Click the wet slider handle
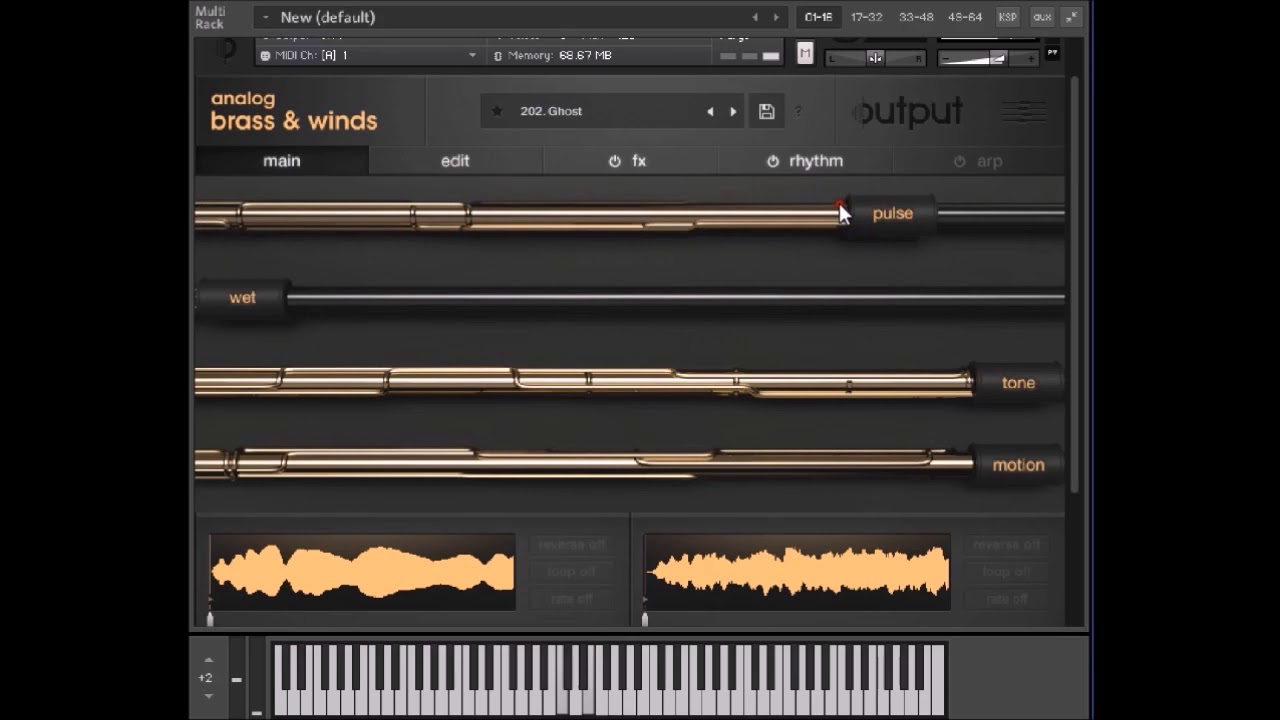Image resolution: width=1280 pixels, height=720 pixels. 242,298
